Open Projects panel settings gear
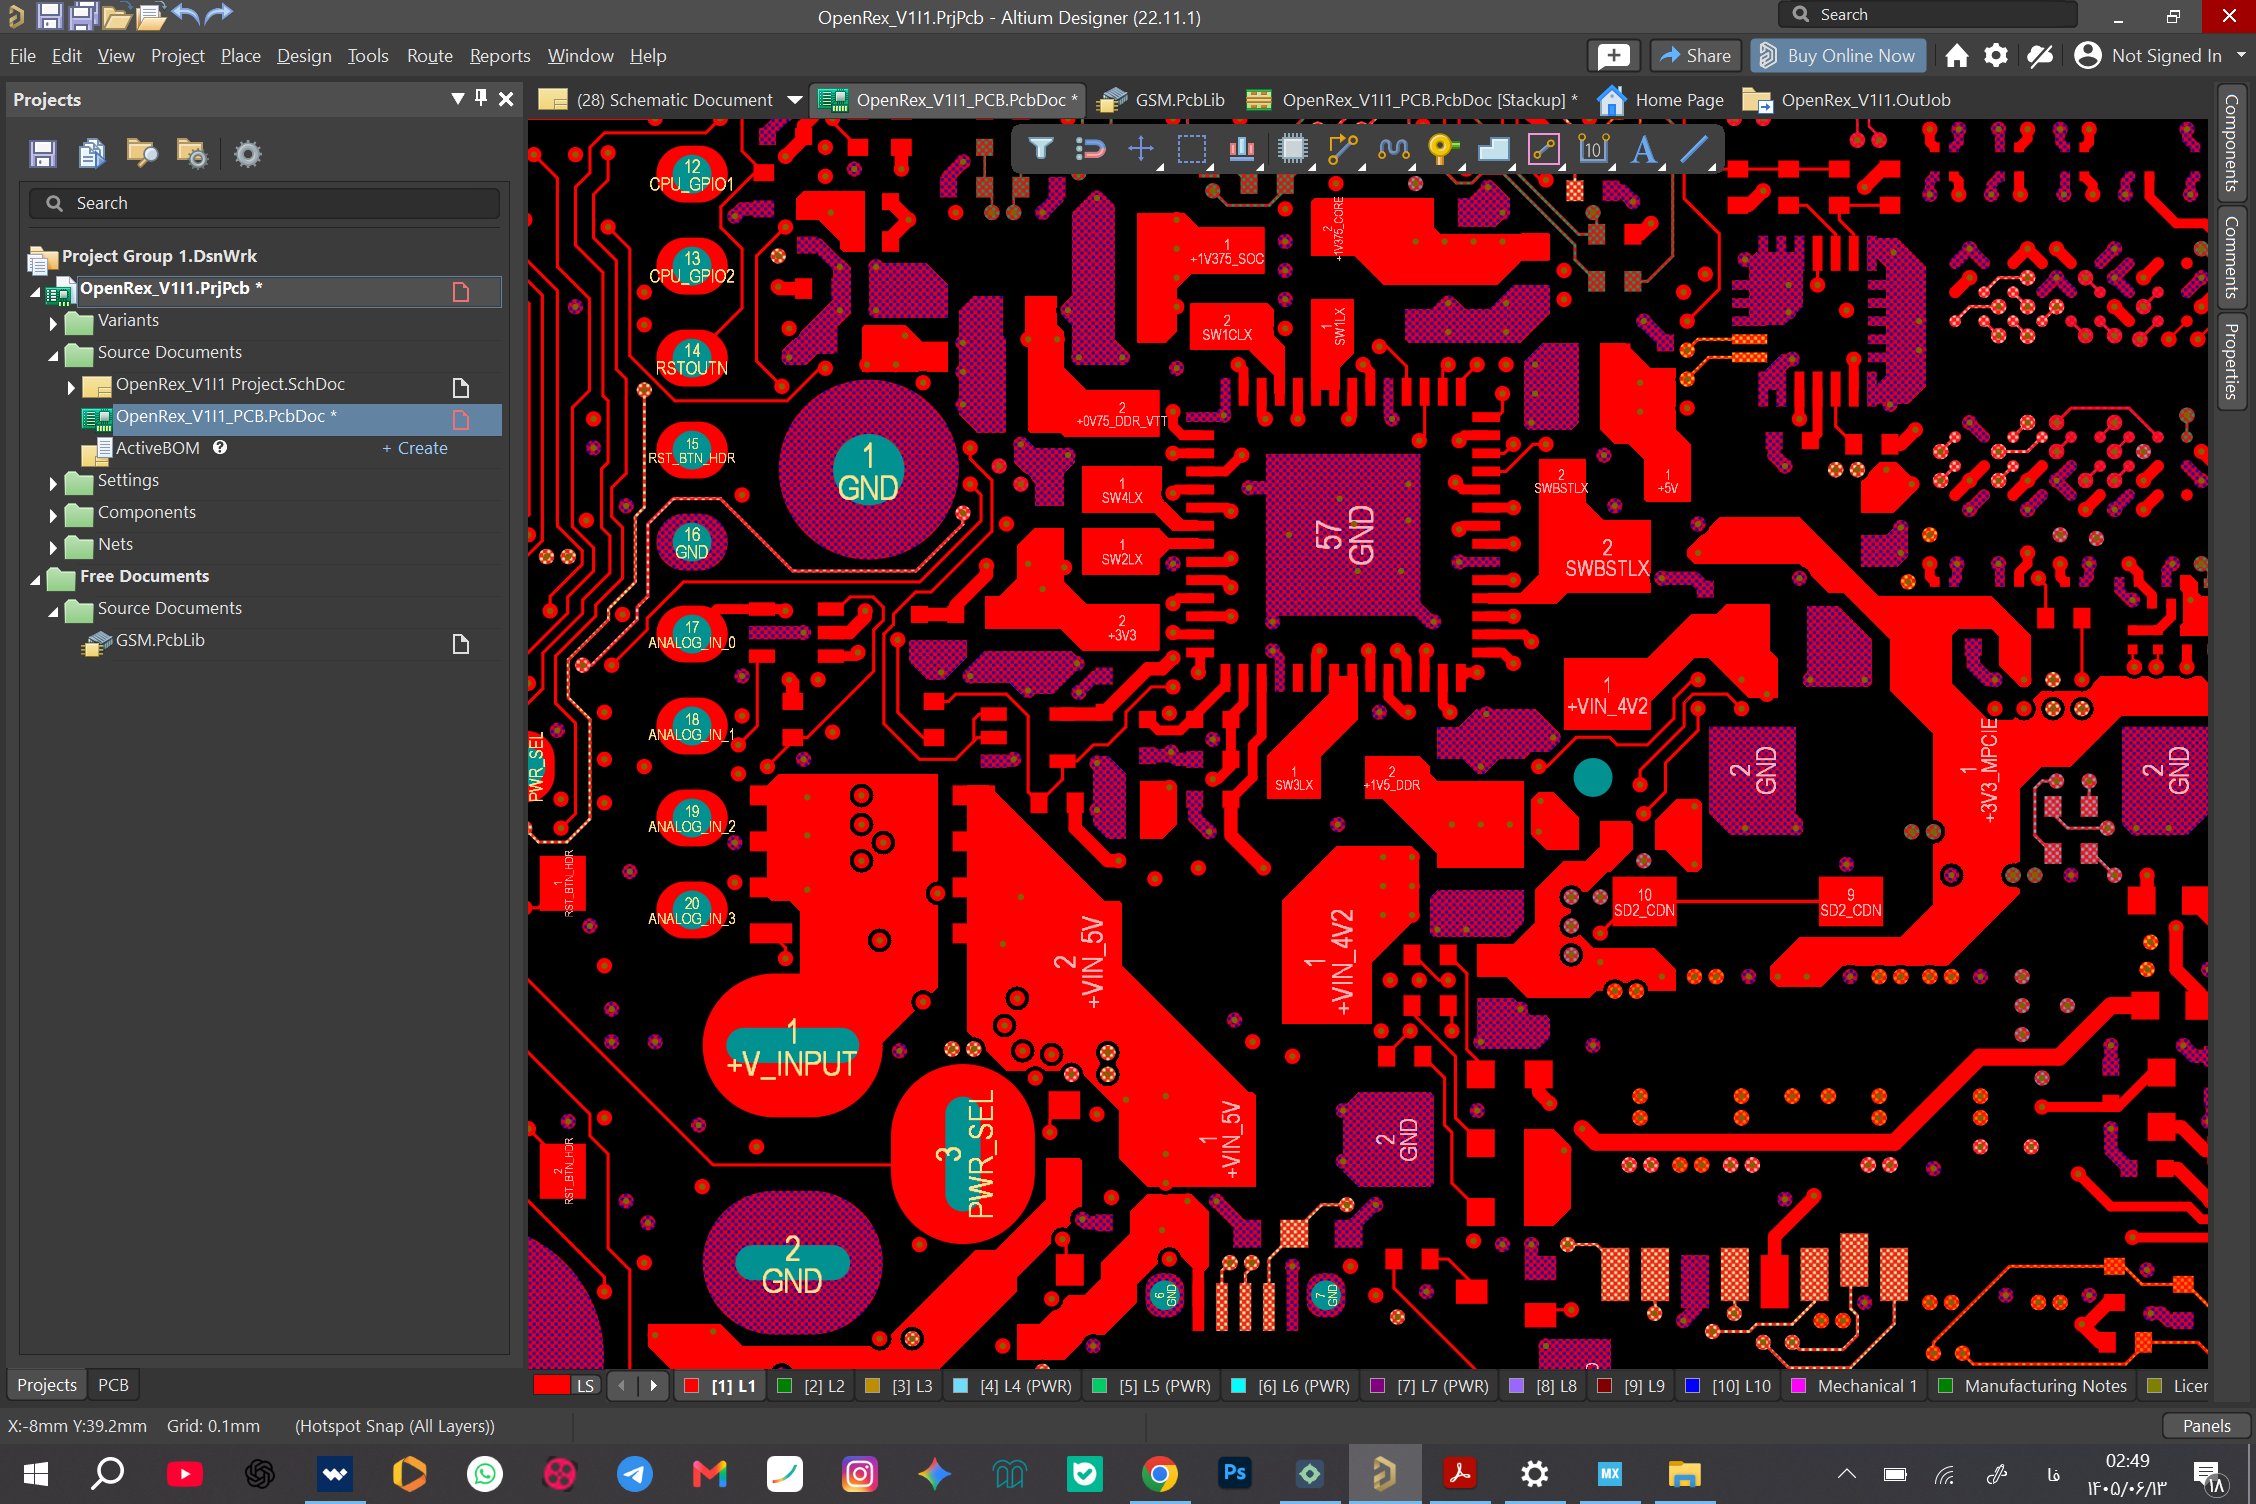Viewport: 2256px width, 1504px height. tap(247, 153)
